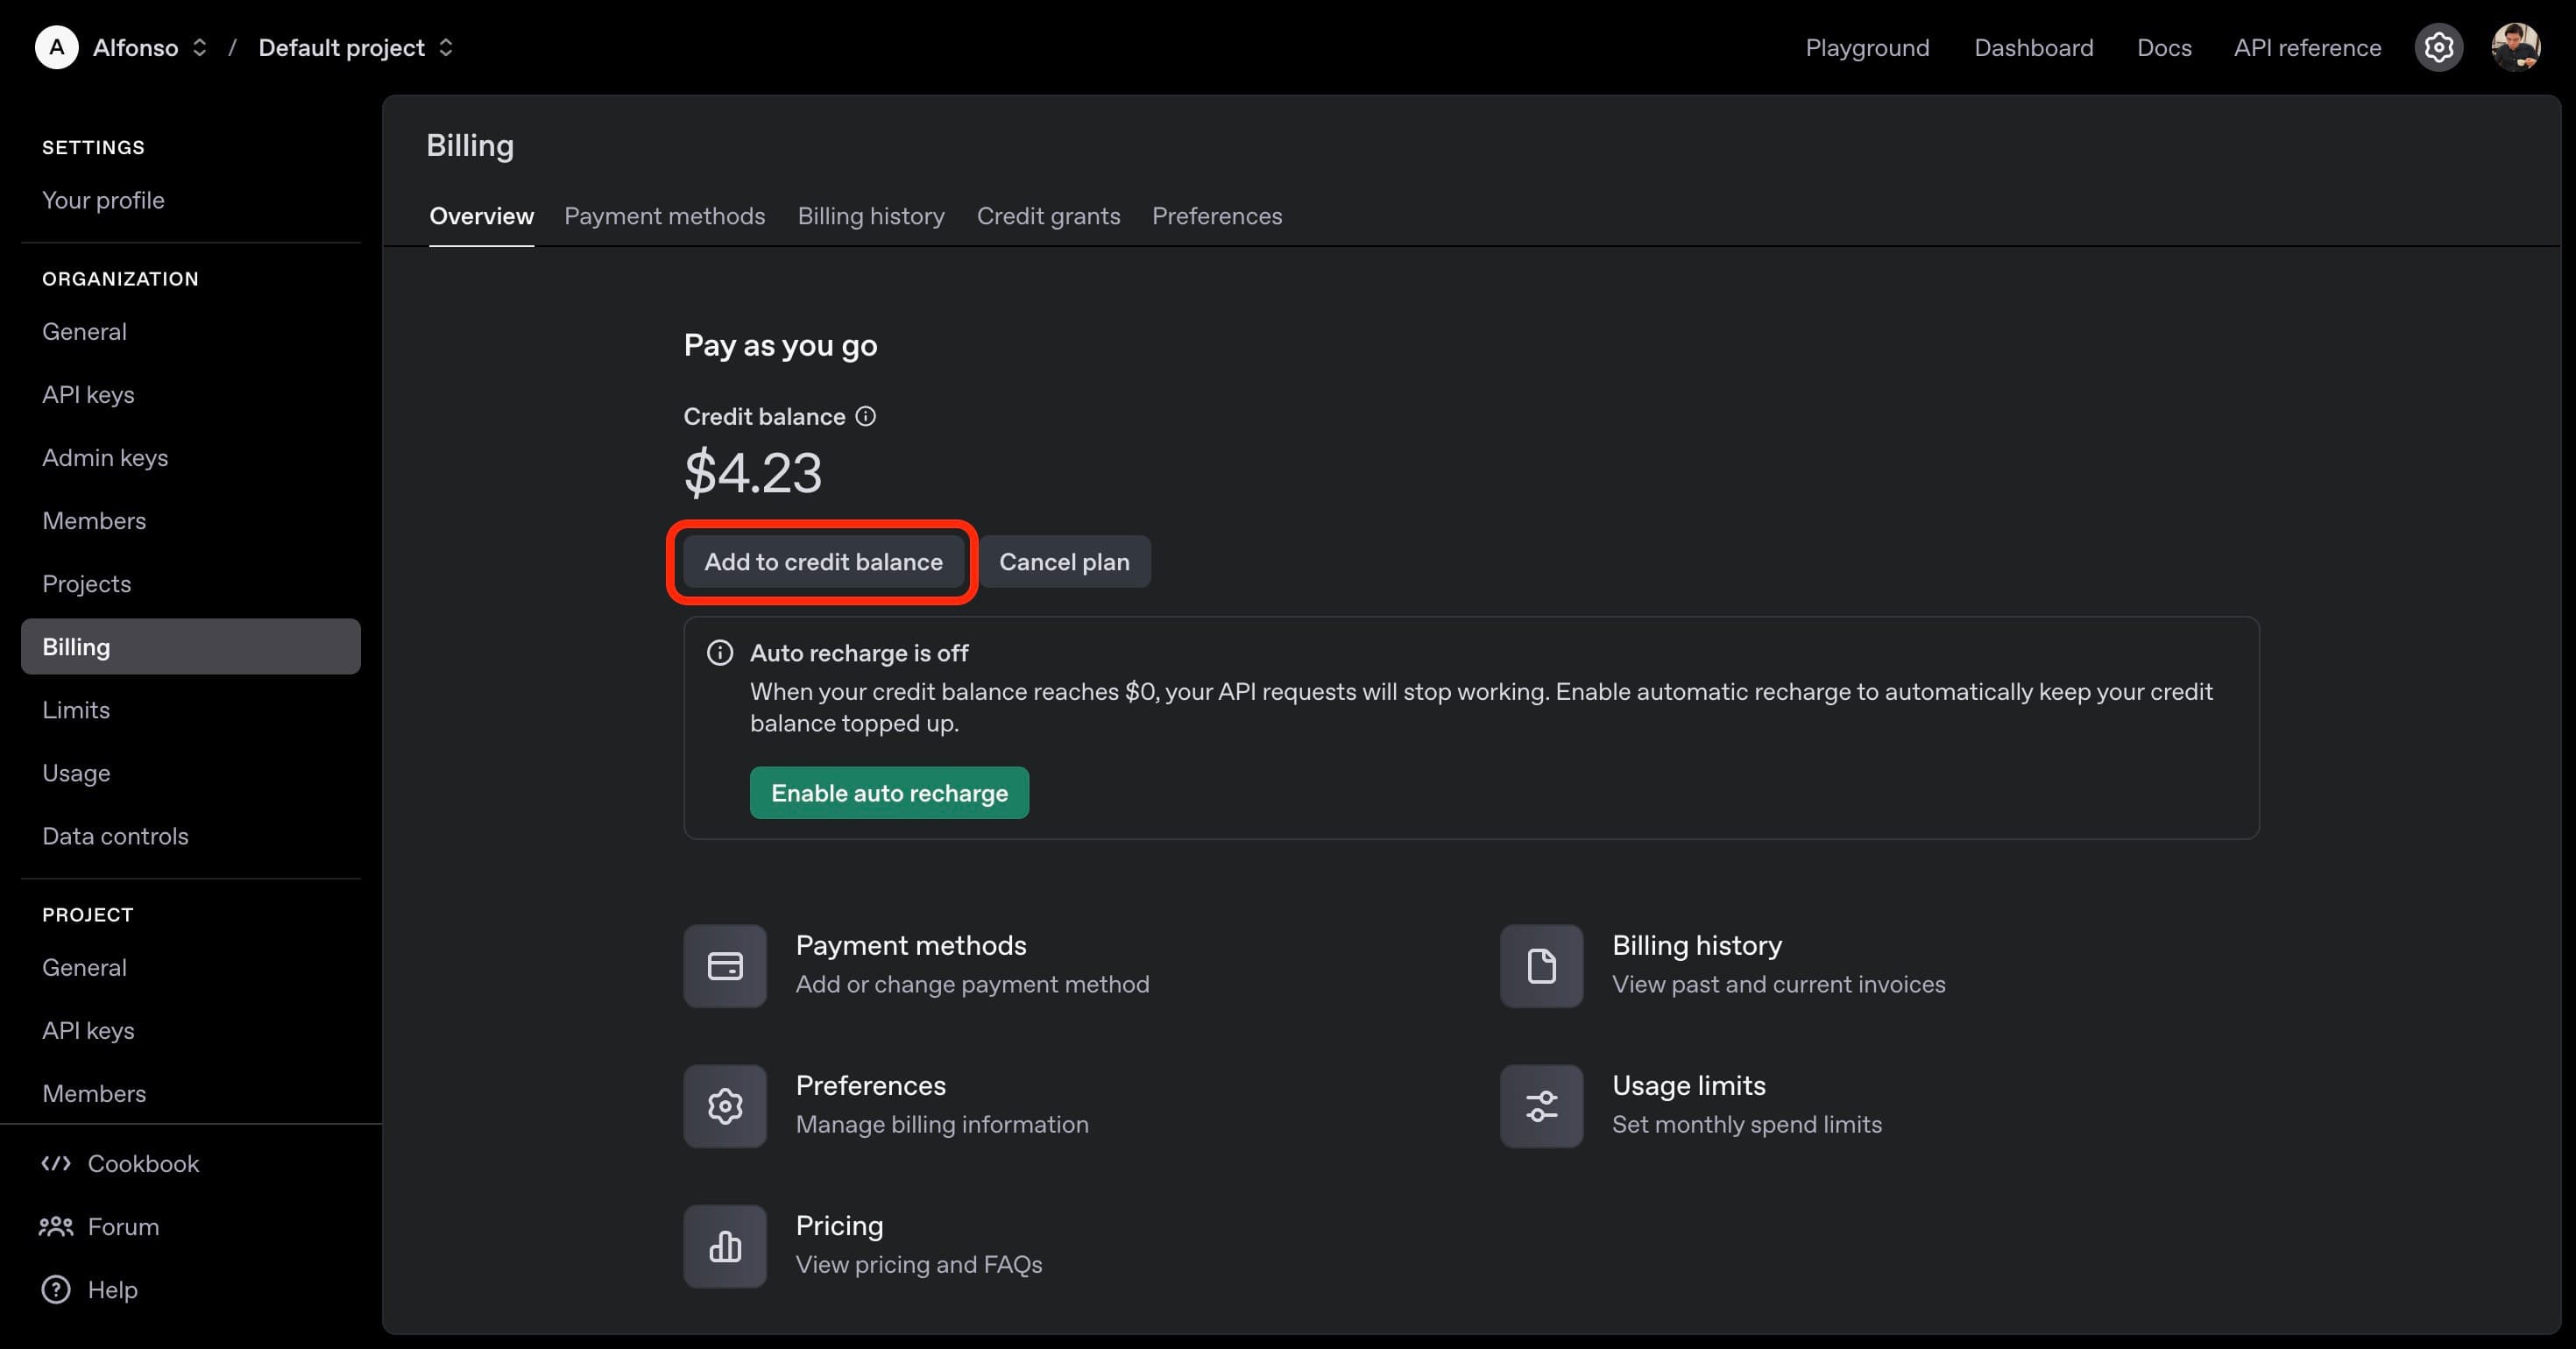Enable auto recharge

tap(889, 793)
